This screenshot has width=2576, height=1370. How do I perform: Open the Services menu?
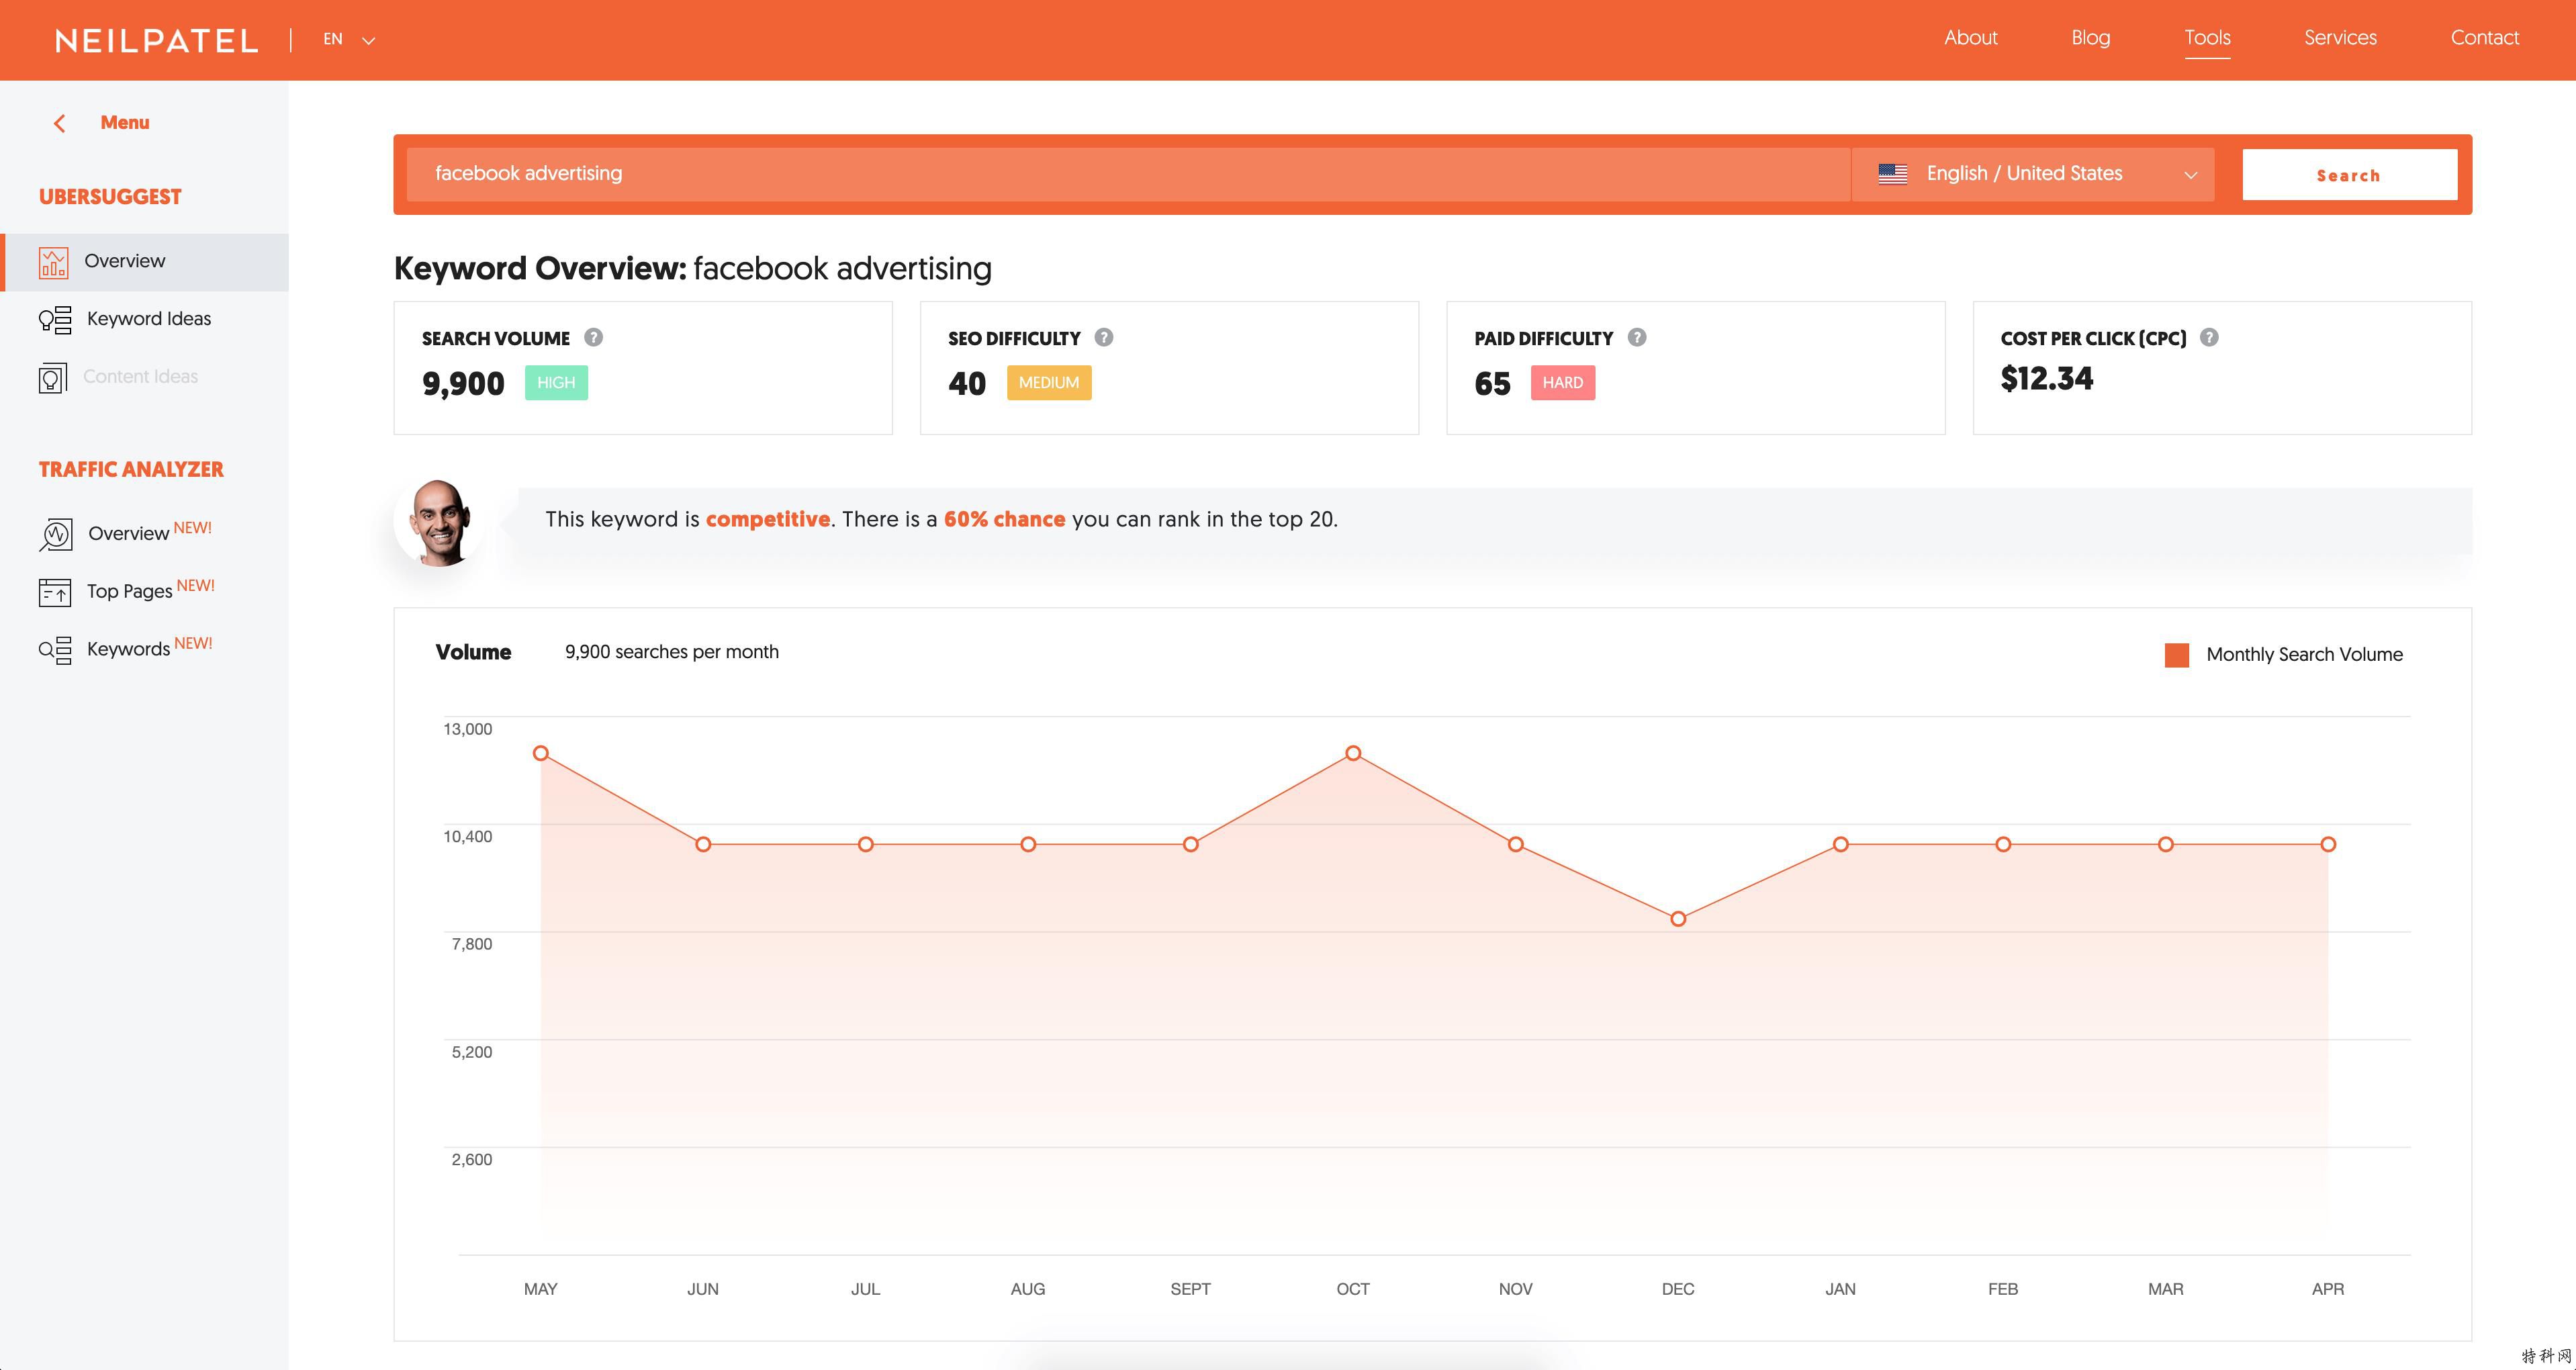tap(2340, 38)
